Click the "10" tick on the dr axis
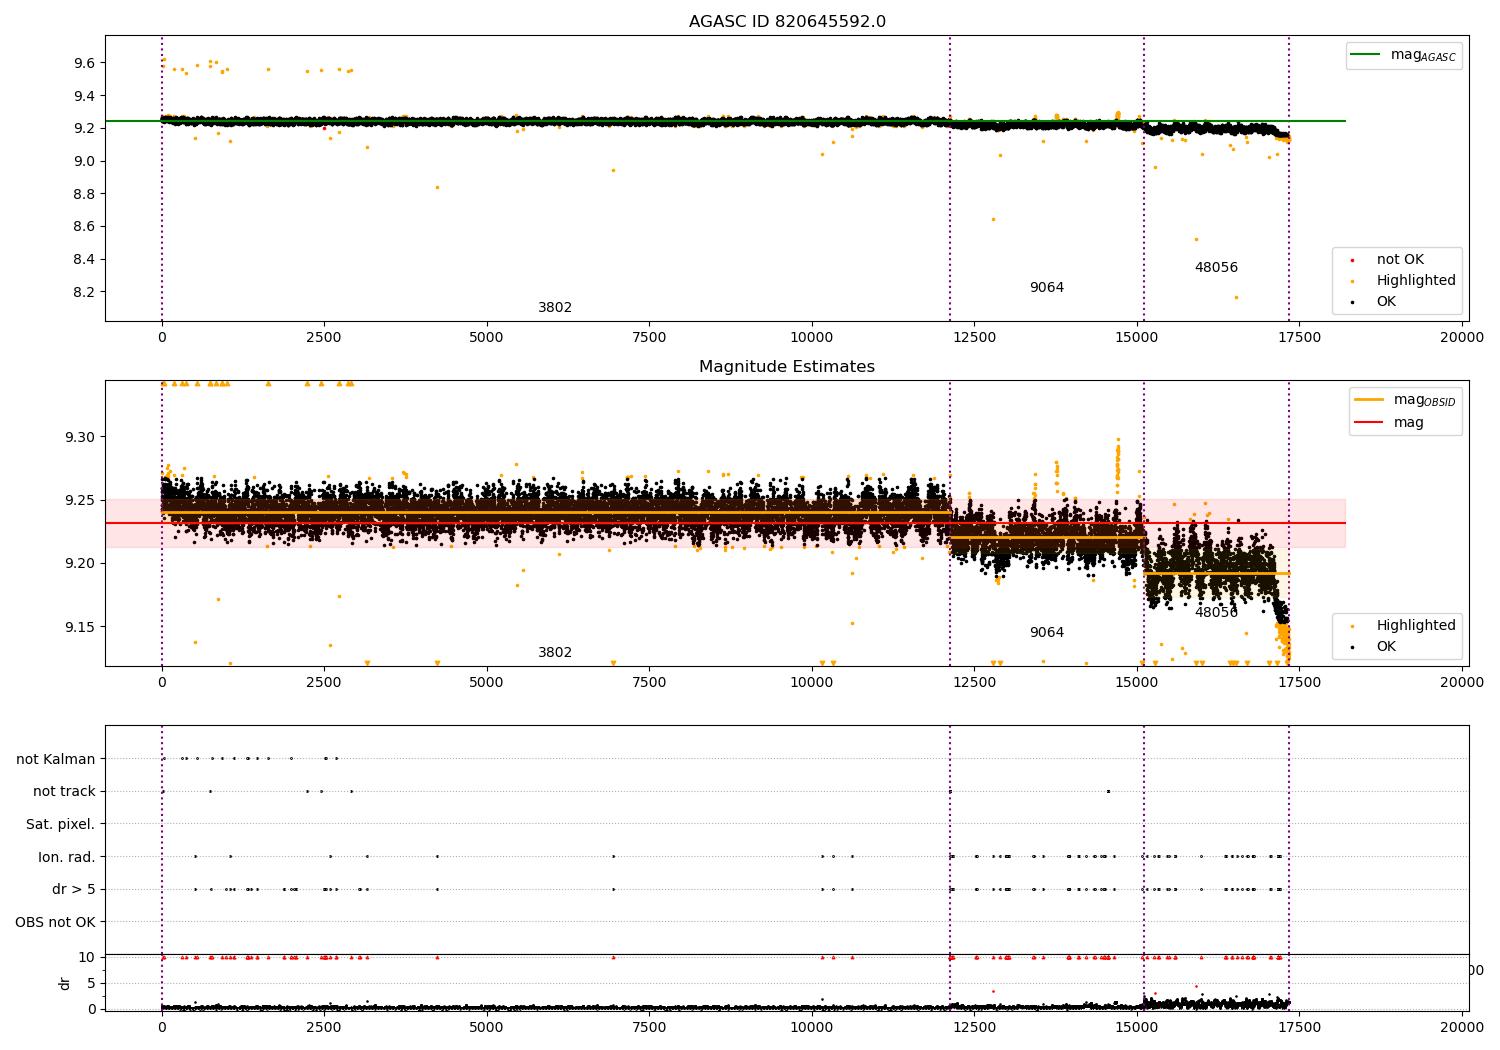The height and width of the screenshot is (1050, 1500). coord(88,957)
